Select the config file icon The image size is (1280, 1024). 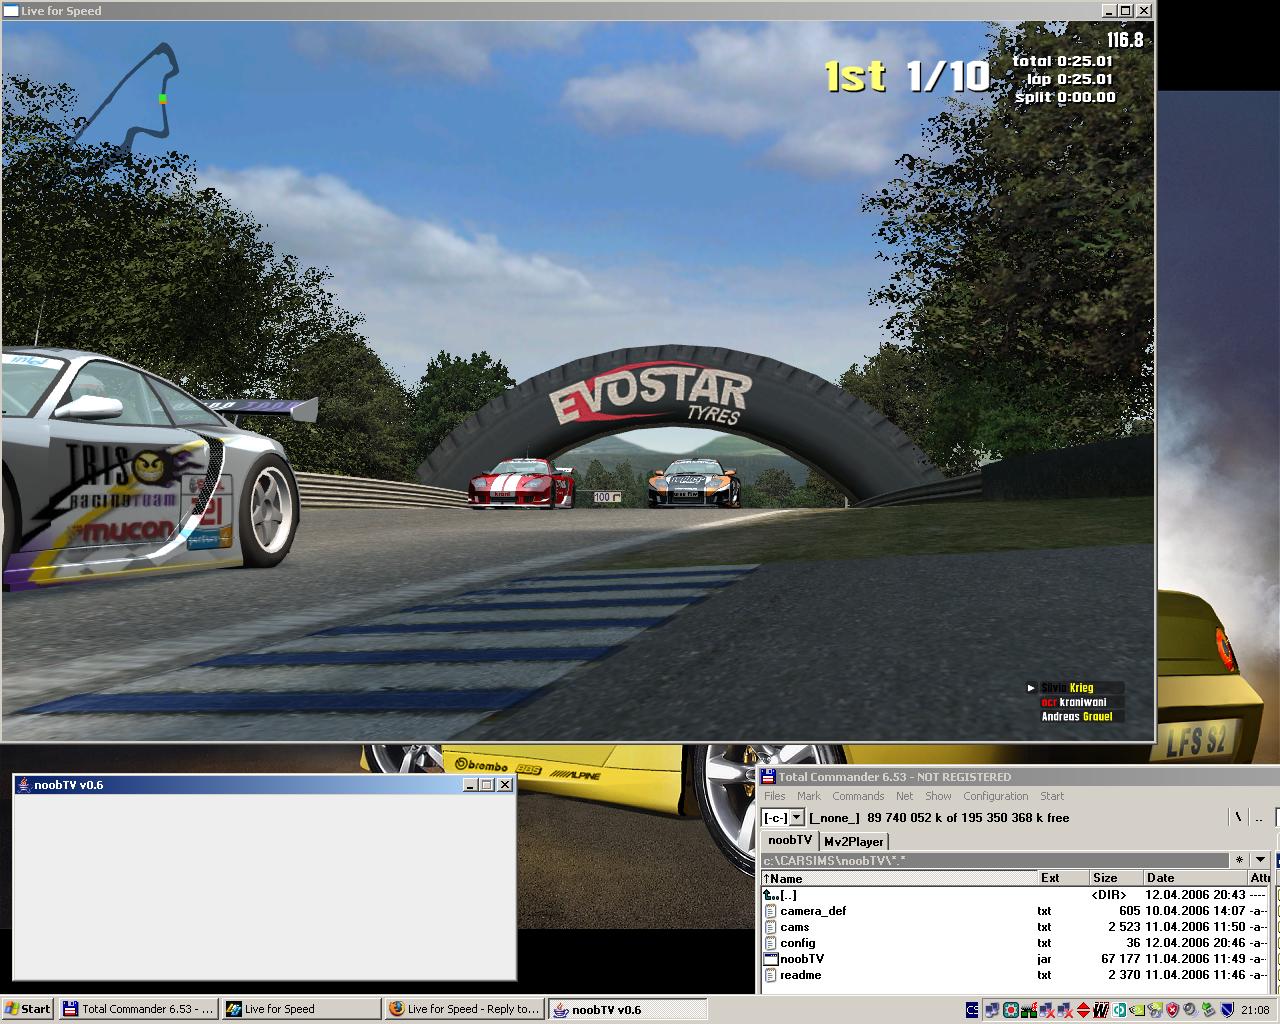click(770, 943)
